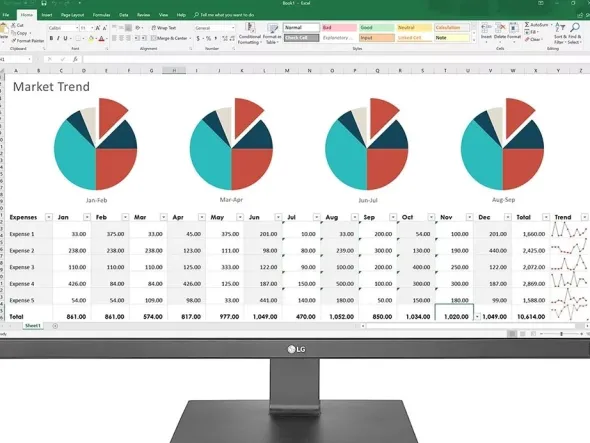The width and height of the screenshot is (590, 443).
Task: Open the Sort & Filter tool
Action: pyautogui.click(x=560, y=33)
